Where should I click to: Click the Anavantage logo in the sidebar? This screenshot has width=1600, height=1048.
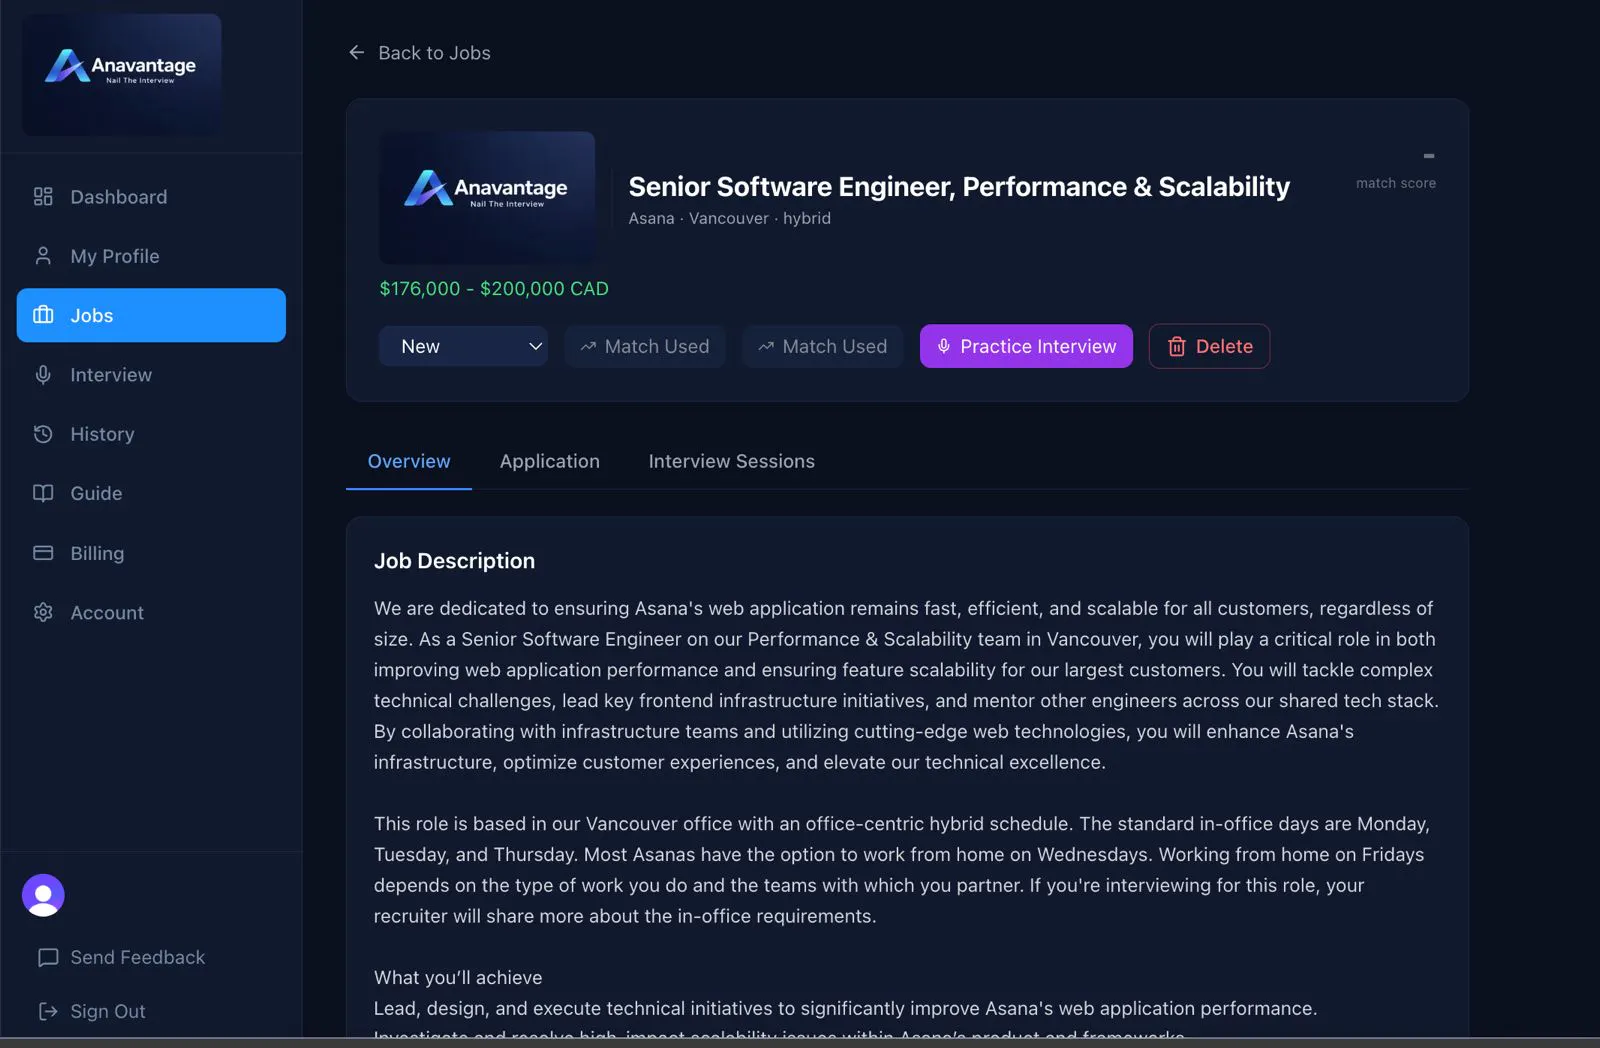pos(122,75)
